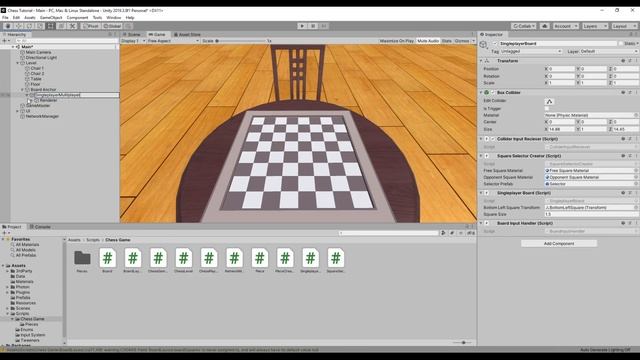Click the Global toggle button
This screenshot has width=640, height=360.
tap(112, 26)
